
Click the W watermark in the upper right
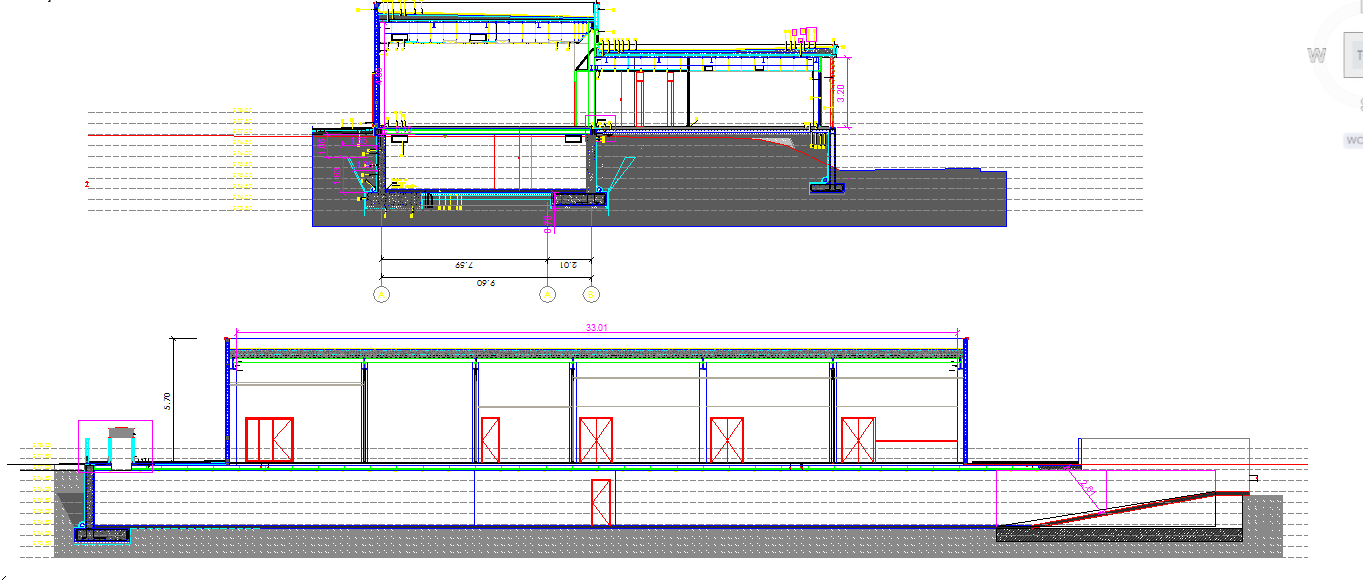[1315, 55]
